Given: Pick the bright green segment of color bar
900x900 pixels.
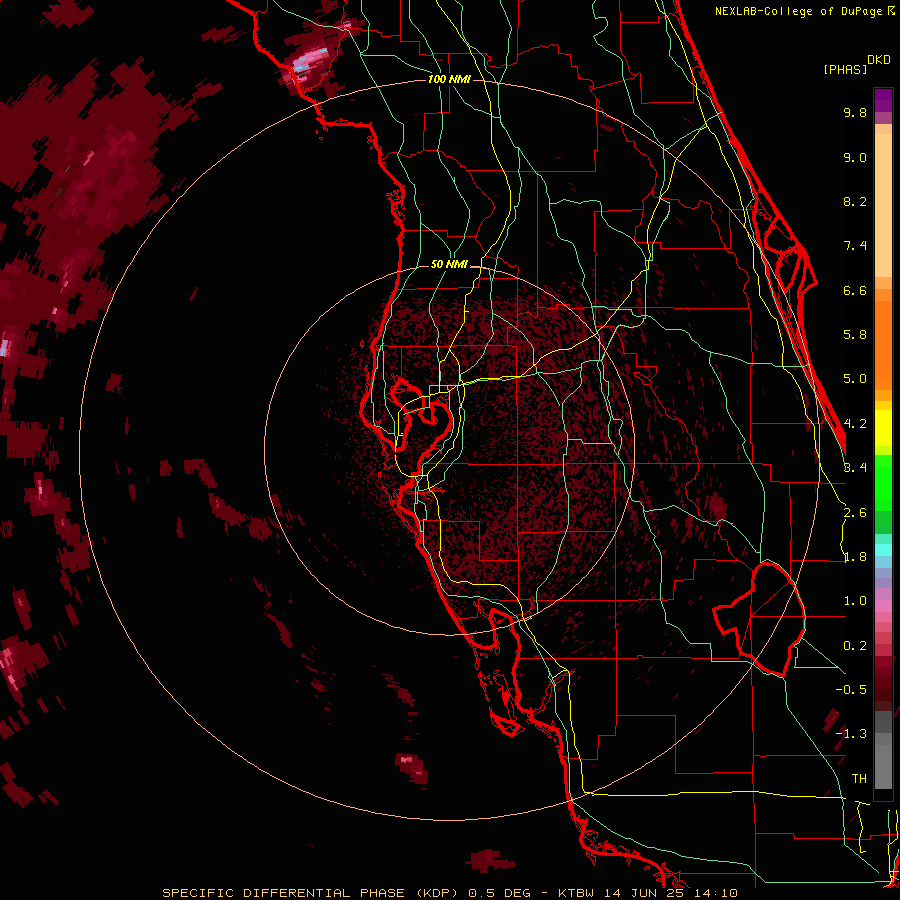Looking at the screenshot, I should (883, 485).
